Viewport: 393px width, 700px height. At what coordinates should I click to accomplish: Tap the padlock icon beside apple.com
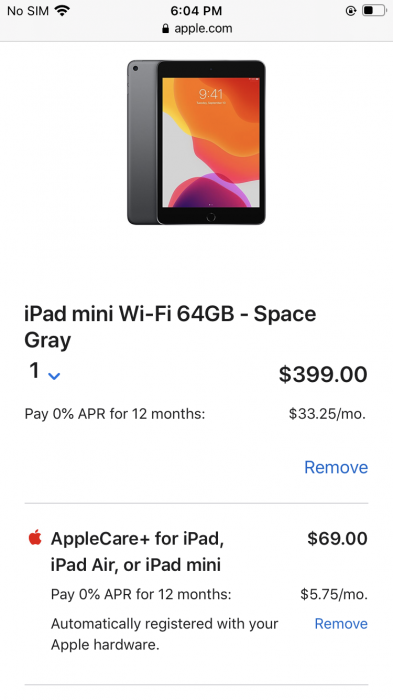click(x=166, y=29)
